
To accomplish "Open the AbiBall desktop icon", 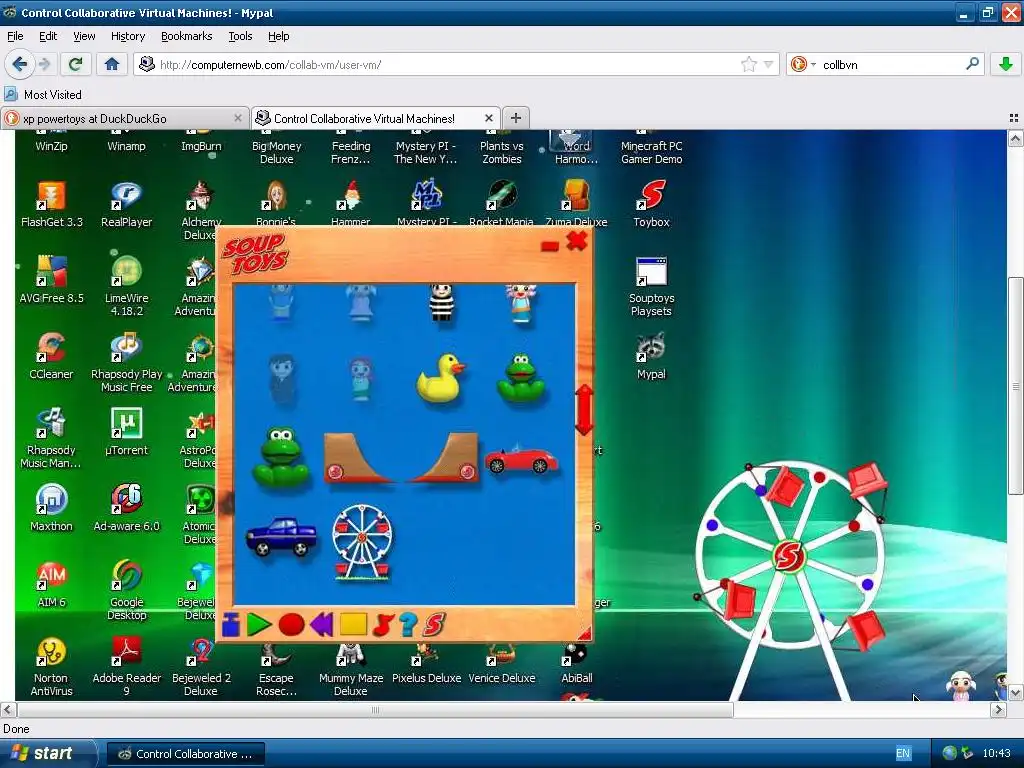I will [577, 665].
